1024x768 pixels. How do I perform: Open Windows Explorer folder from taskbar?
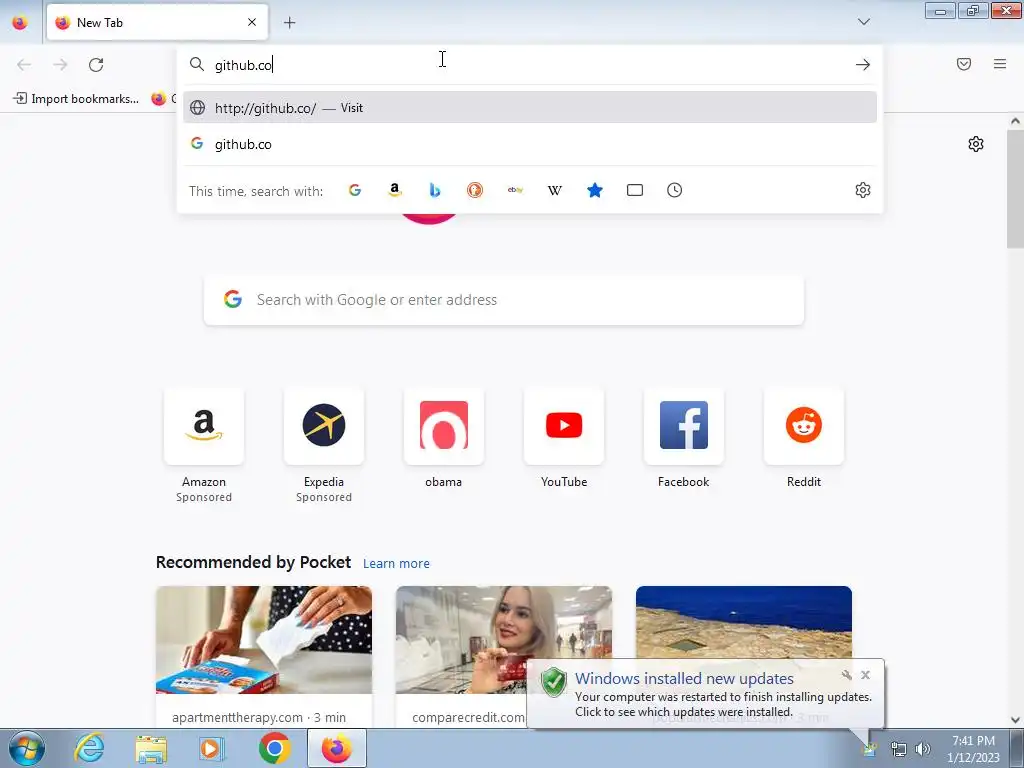coord(151,748)
